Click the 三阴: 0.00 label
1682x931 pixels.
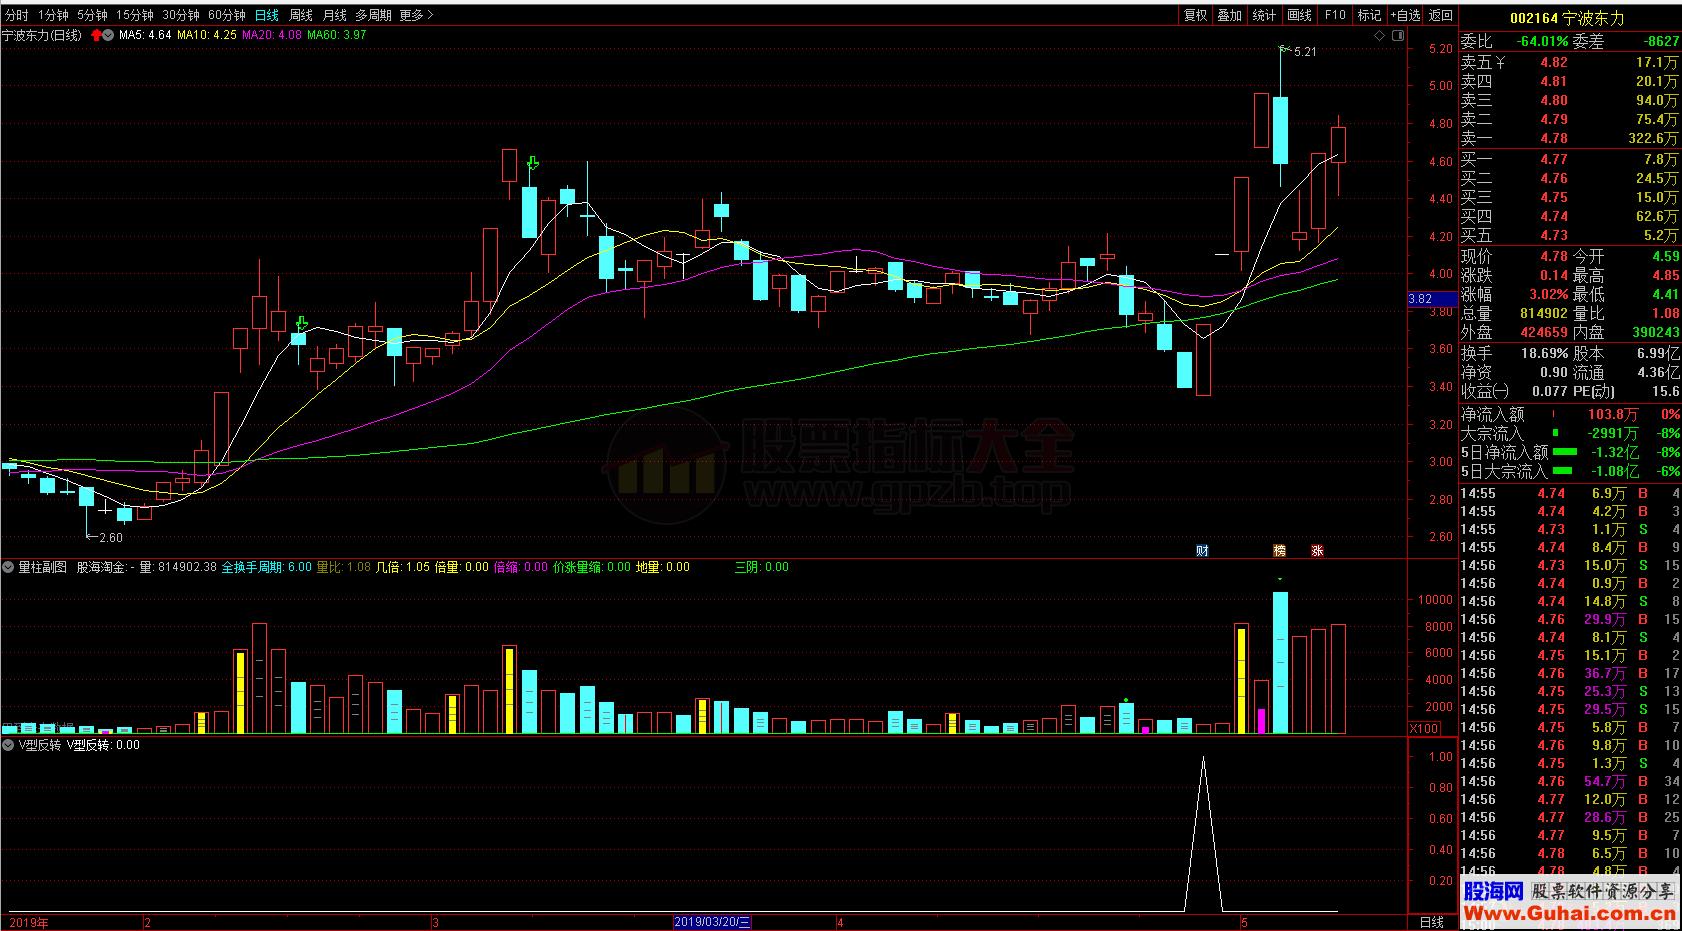pyautogui.click(x=762, y=567)
